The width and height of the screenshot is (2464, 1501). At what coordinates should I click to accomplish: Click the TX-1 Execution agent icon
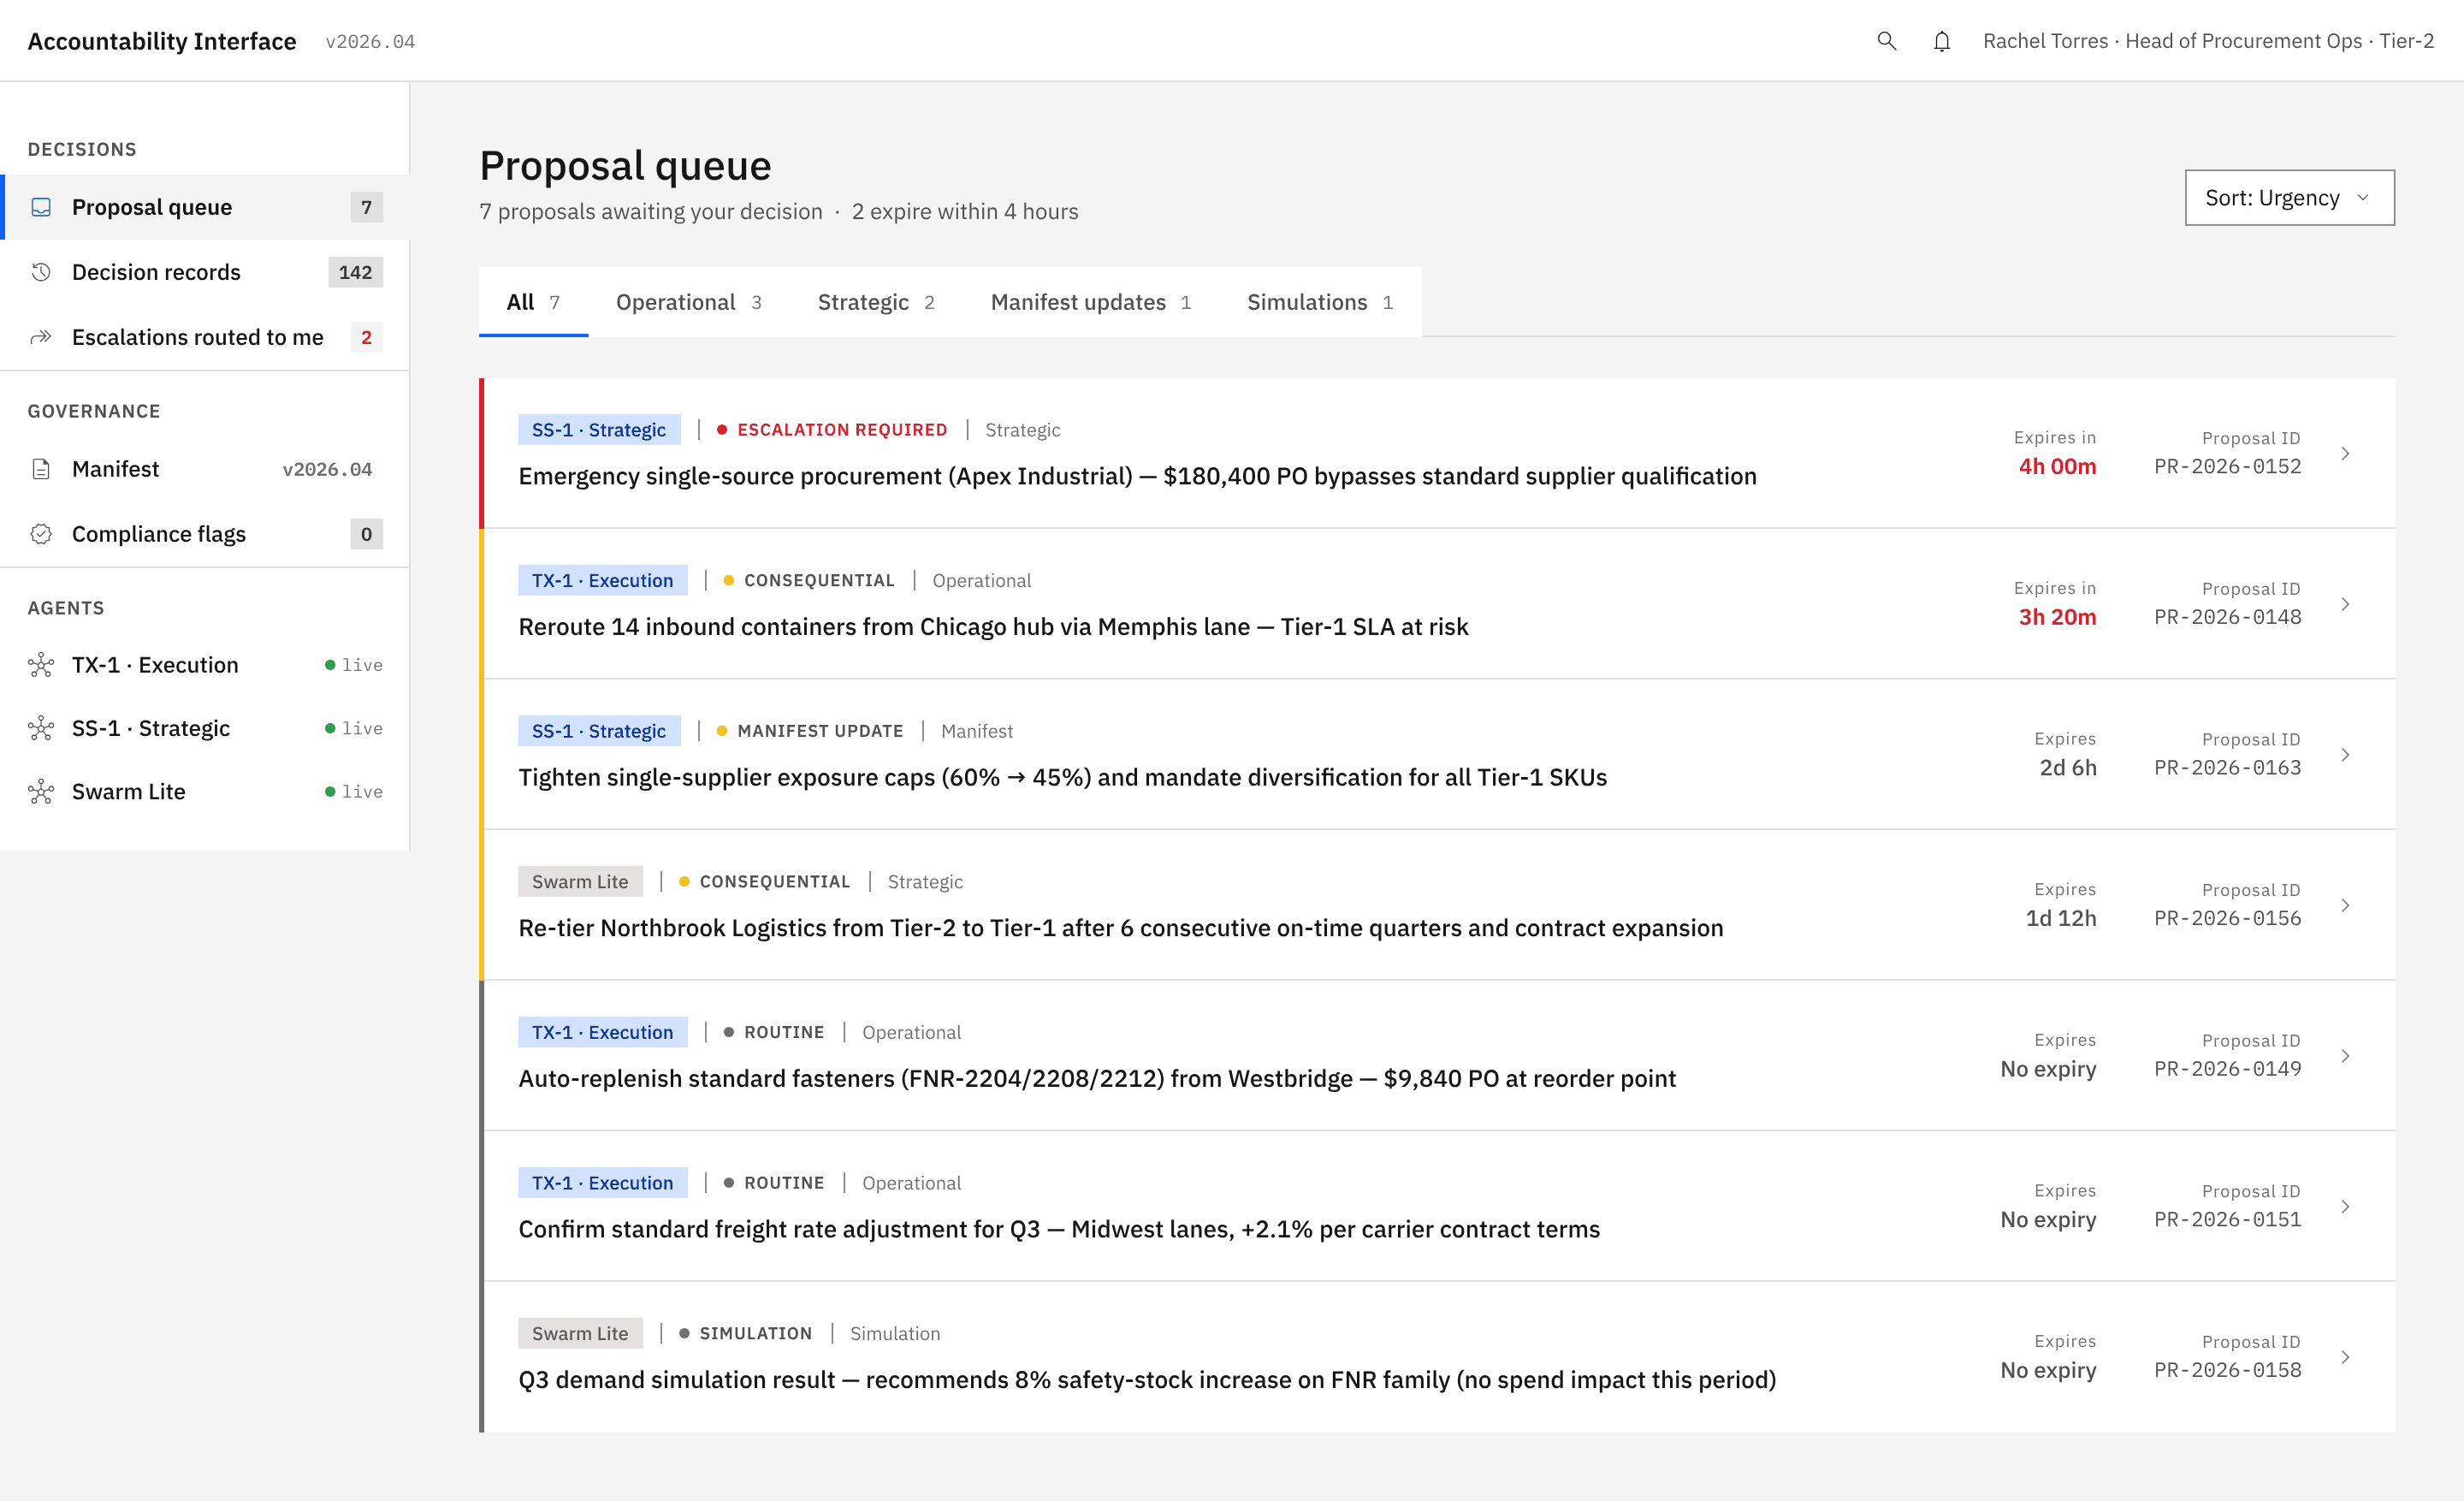pos(41,665)
